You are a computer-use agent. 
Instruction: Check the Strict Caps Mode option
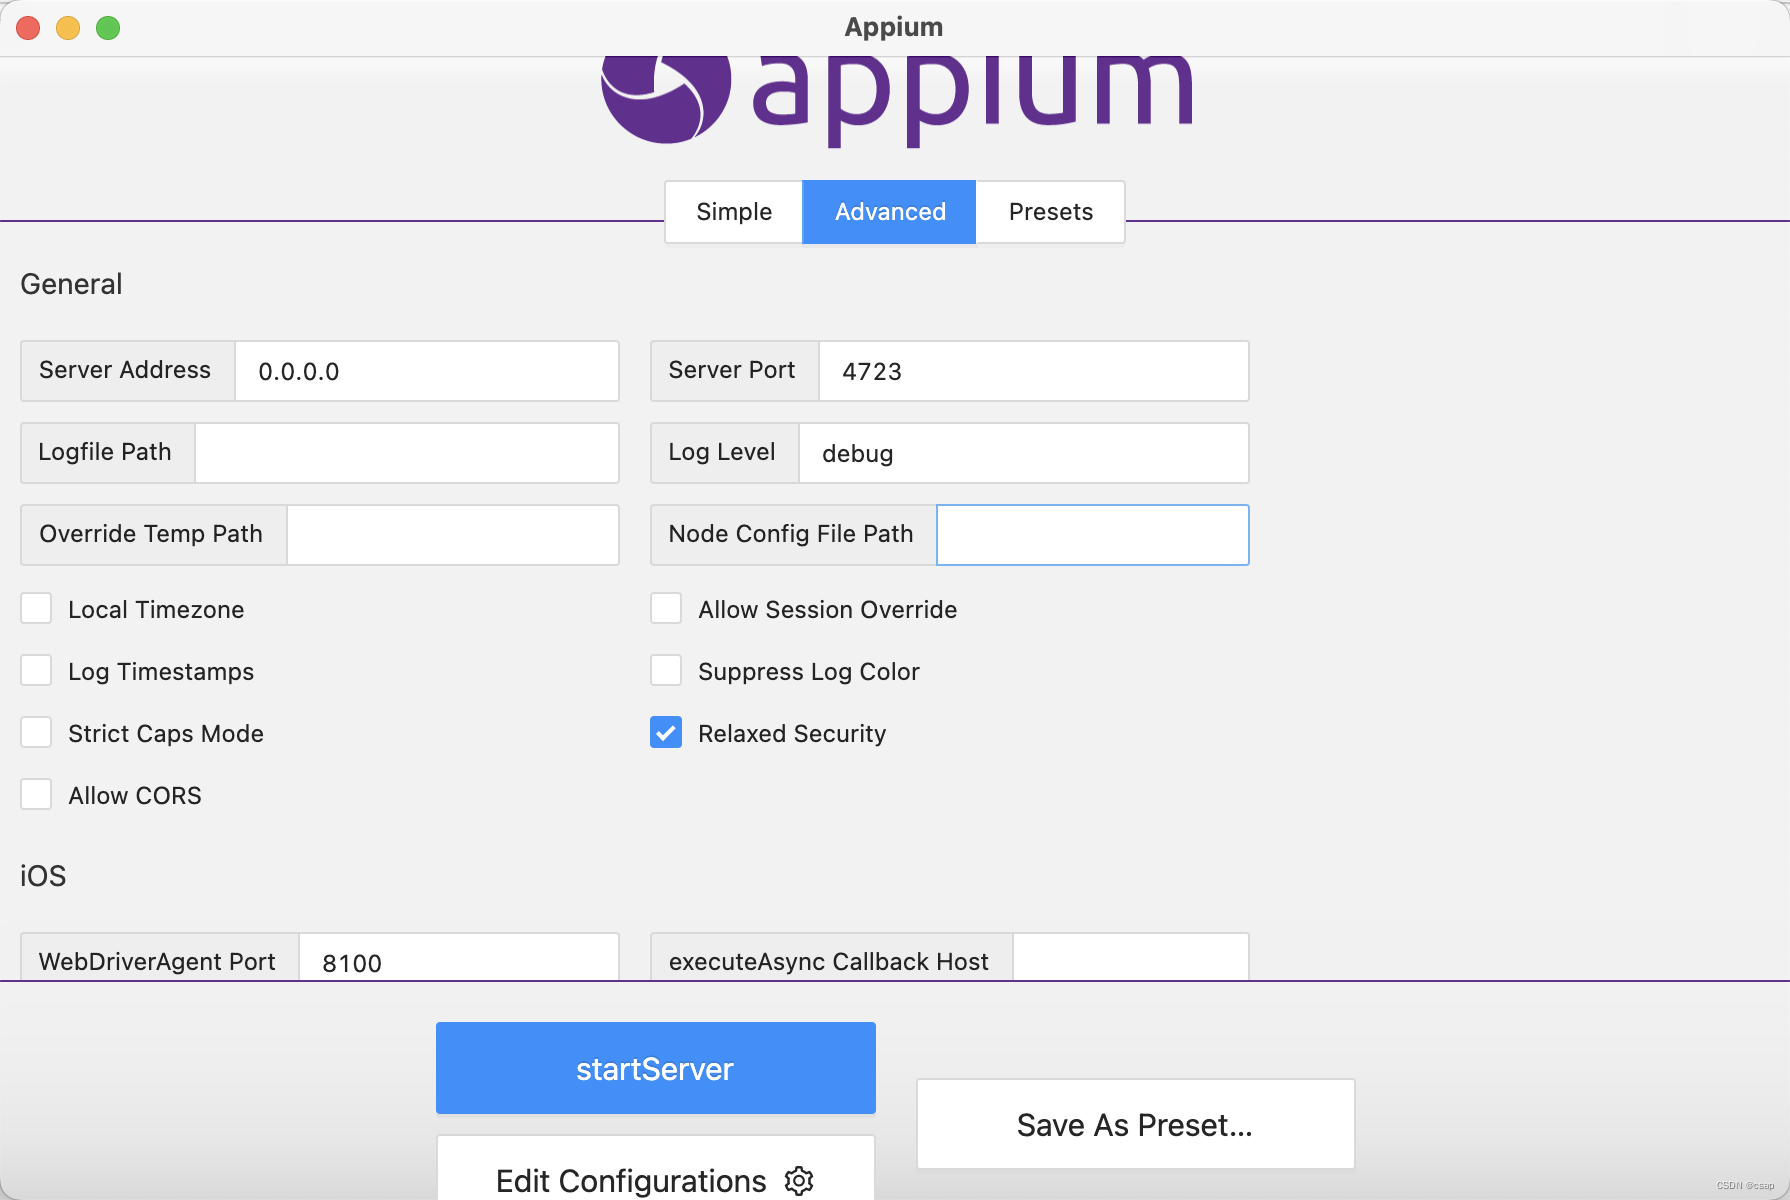(36, 732)
